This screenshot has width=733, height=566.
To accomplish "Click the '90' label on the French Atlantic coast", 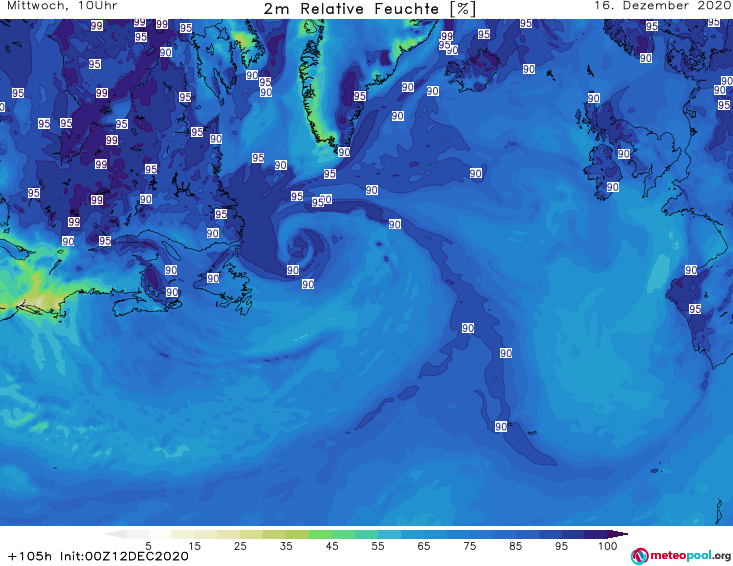I will pos(691,270).
